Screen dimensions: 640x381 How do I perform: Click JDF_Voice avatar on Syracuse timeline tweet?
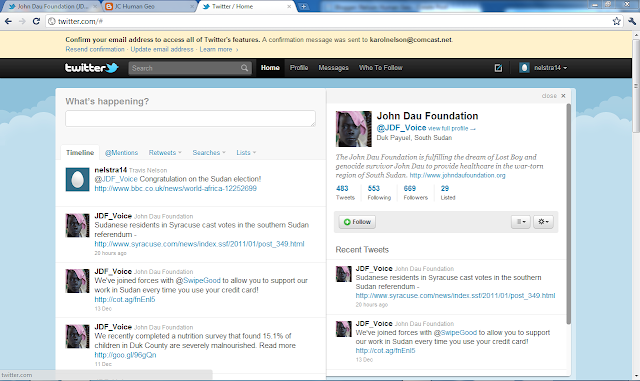pyautogui.click(x=78, y=225)
